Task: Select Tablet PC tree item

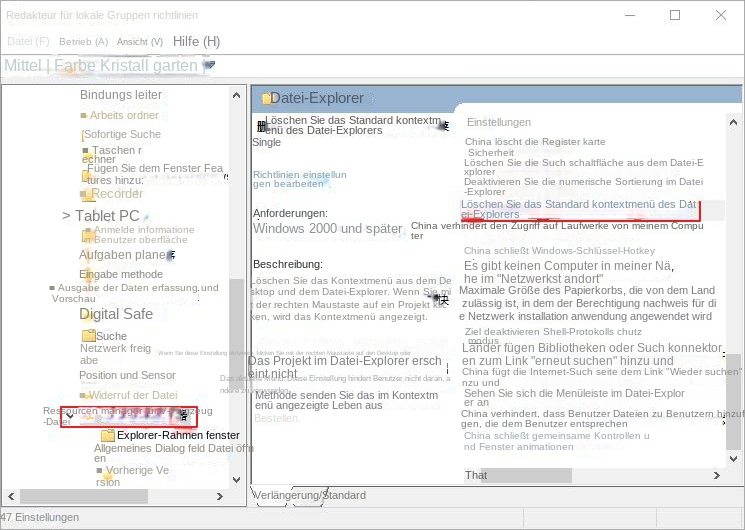Action: click(107, 216)
